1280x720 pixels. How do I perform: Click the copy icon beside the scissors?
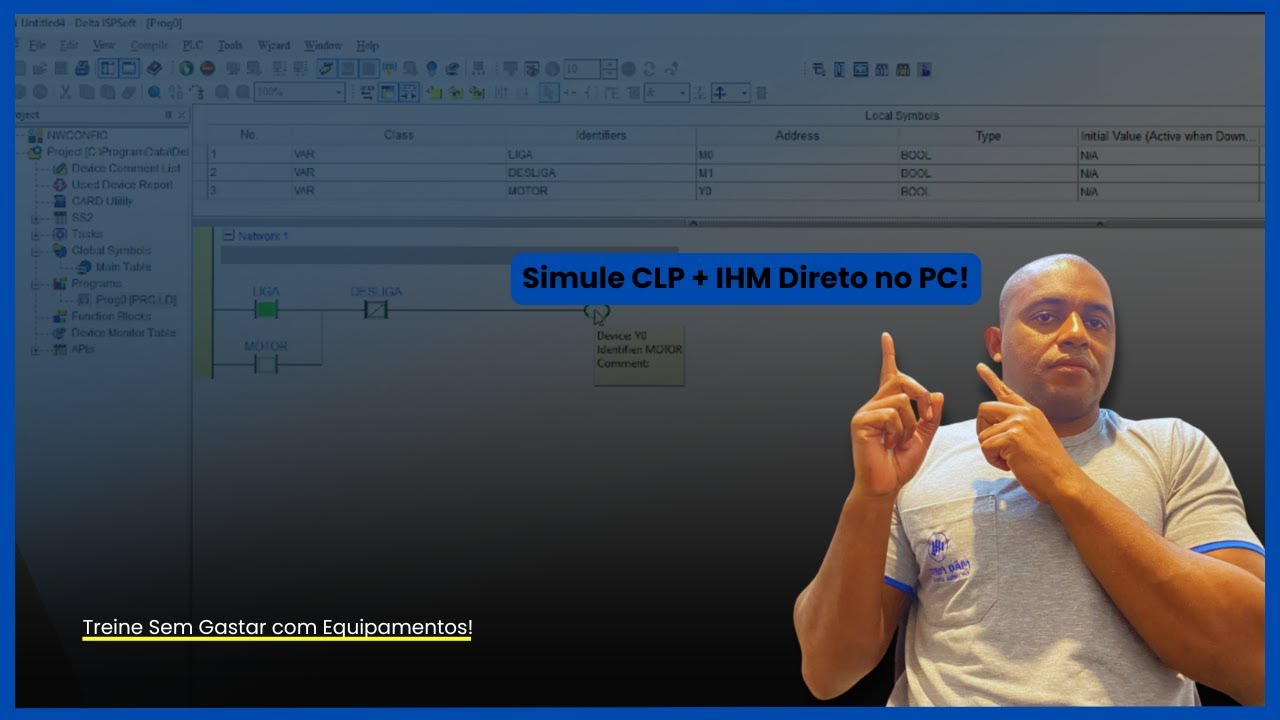pyautogui.click(x=86, y=92)
